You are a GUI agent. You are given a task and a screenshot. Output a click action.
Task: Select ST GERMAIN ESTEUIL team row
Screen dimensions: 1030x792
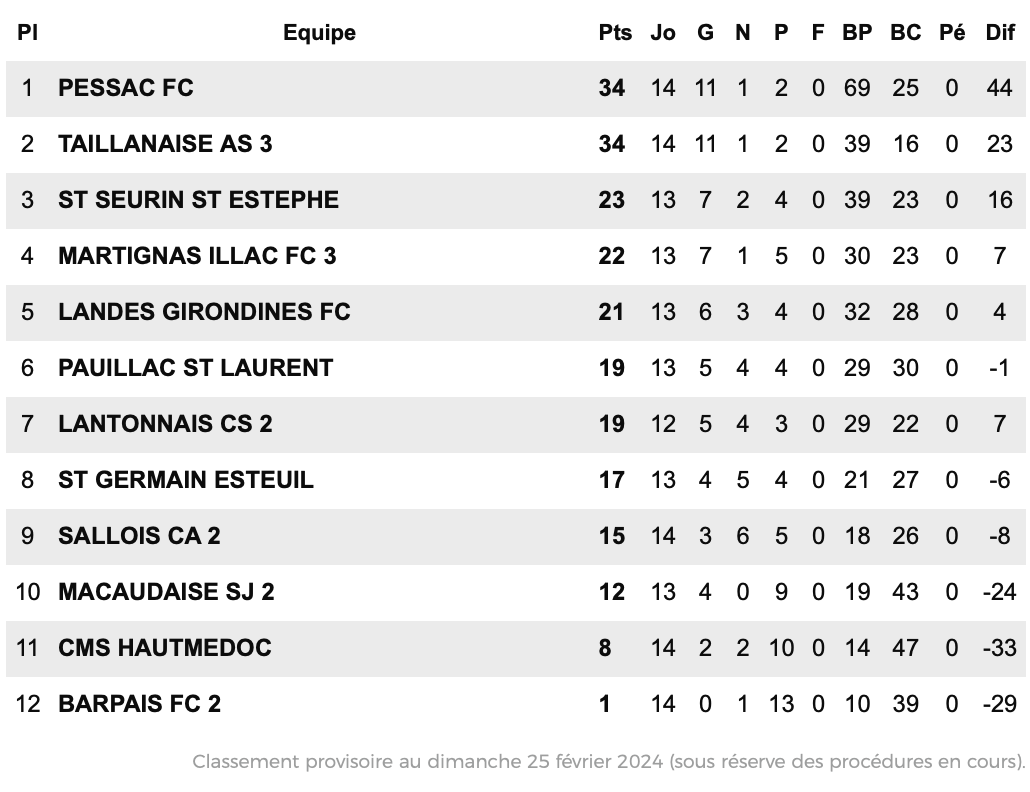516,480
